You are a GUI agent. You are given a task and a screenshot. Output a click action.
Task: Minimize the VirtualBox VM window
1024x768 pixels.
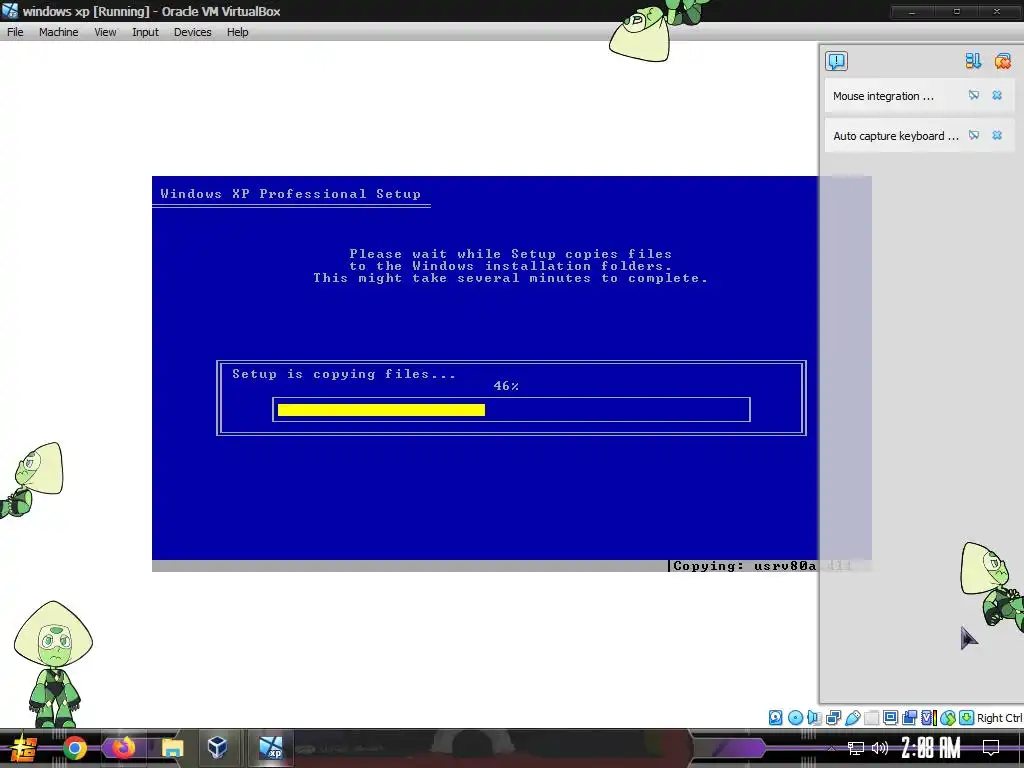pos(912,12)
